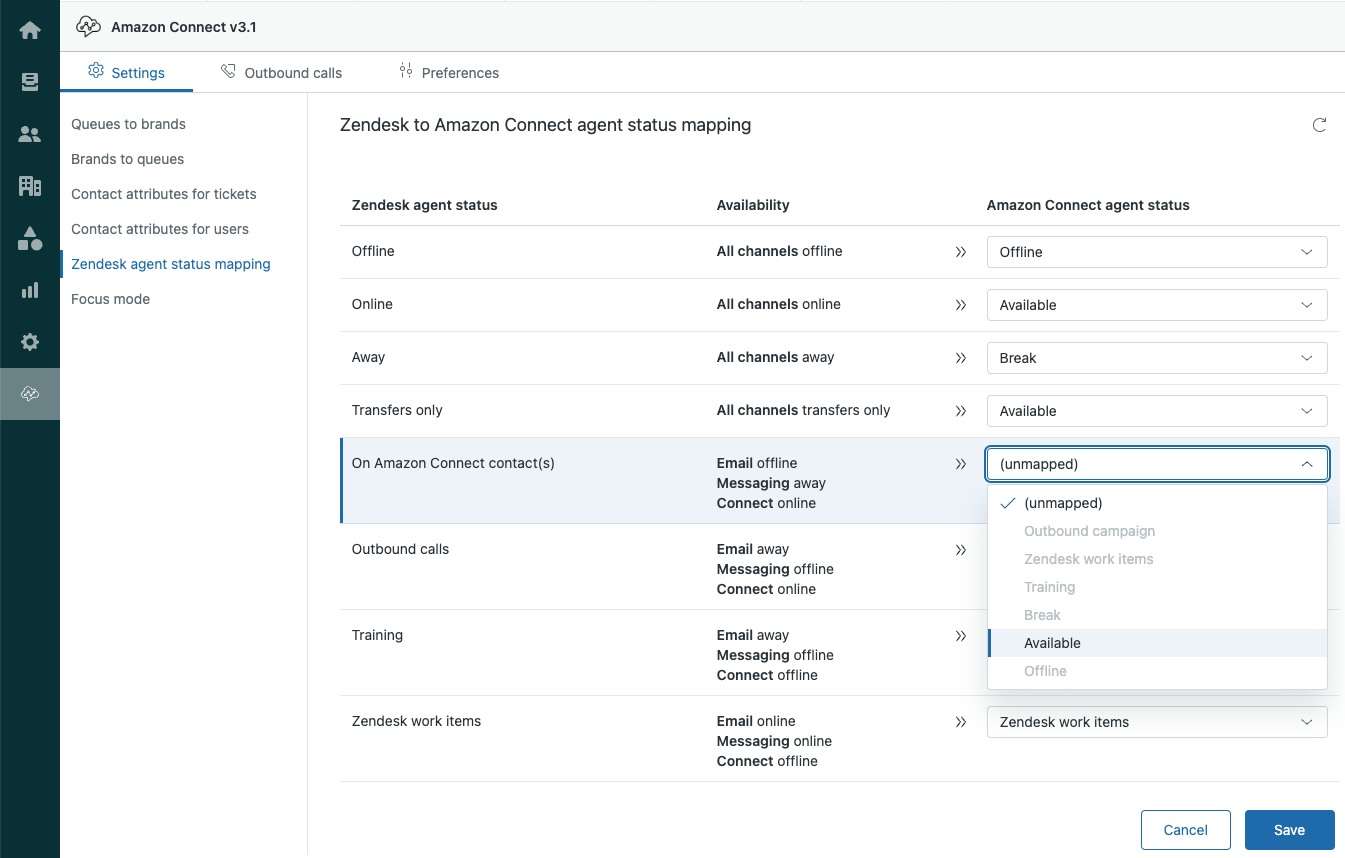Expand the Offline status dropdown

[1156, 252]
